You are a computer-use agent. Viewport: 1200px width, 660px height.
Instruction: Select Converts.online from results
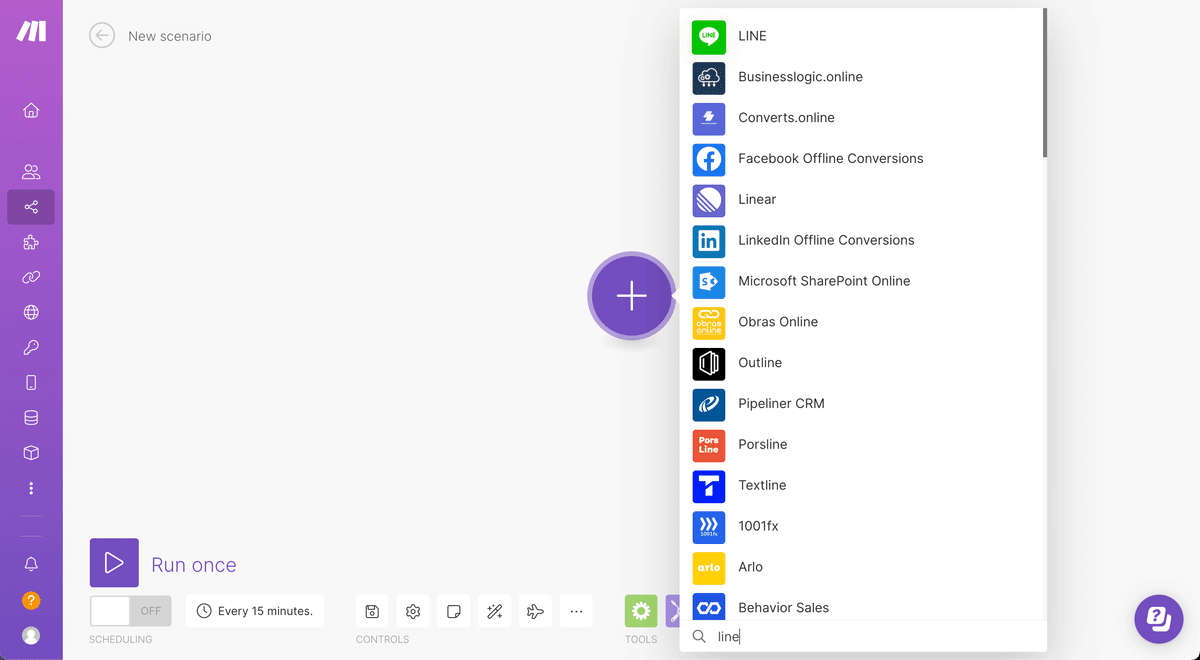point(863,118)
